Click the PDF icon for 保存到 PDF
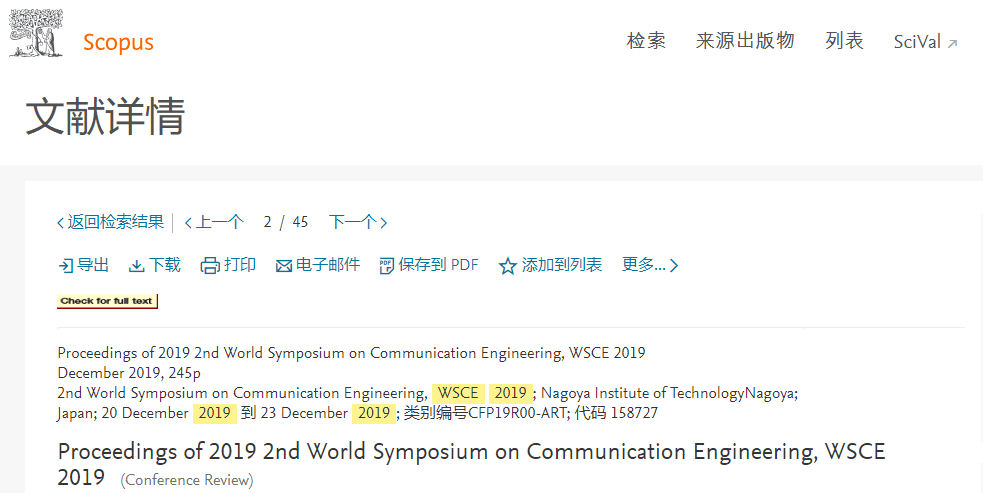 tap(387, 266)
